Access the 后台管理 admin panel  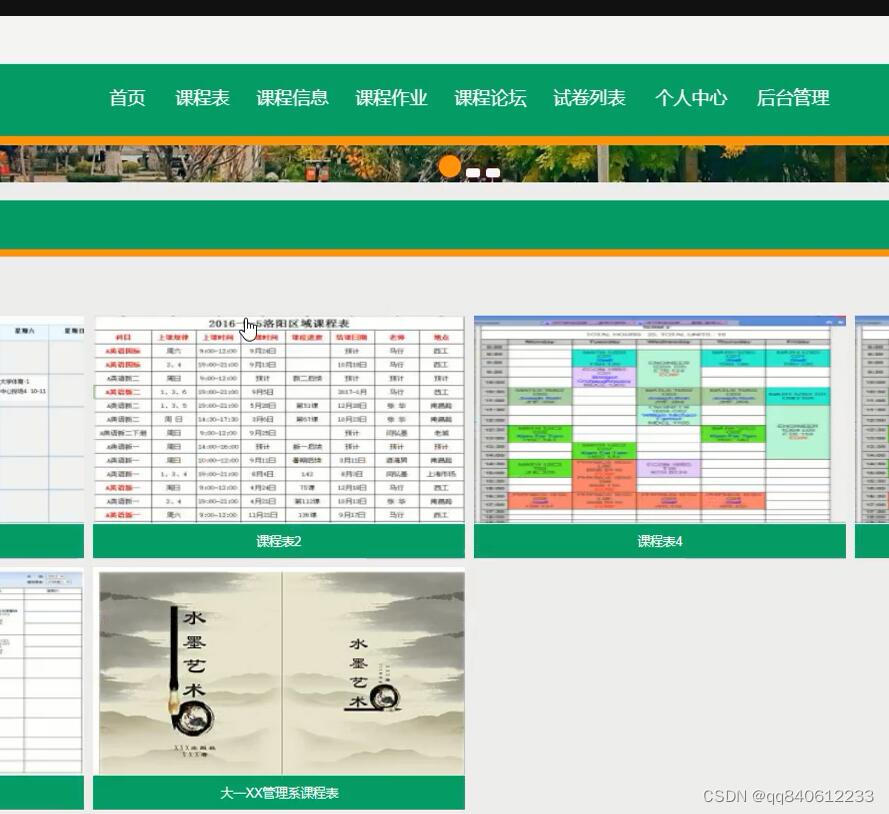791,98
